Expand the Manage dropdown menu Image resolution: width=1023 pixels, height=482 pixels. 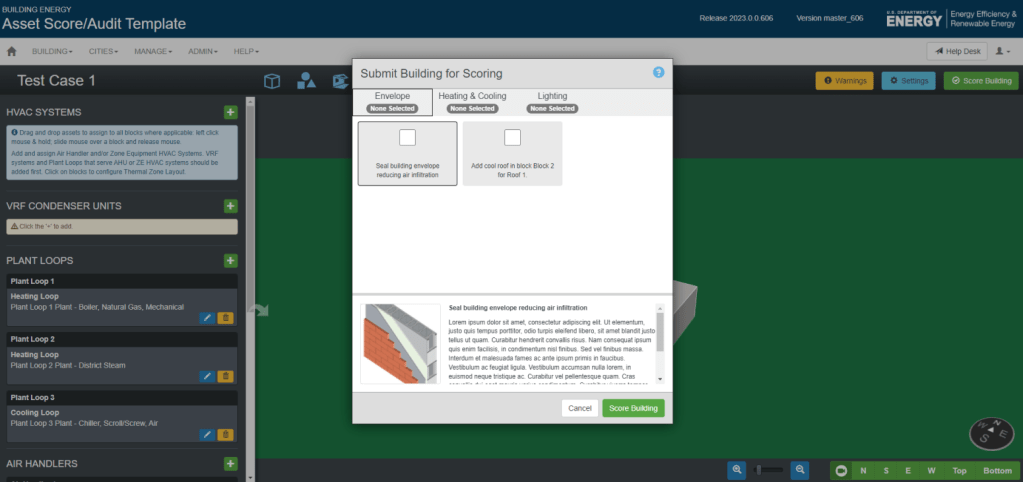tap(153, 51)
